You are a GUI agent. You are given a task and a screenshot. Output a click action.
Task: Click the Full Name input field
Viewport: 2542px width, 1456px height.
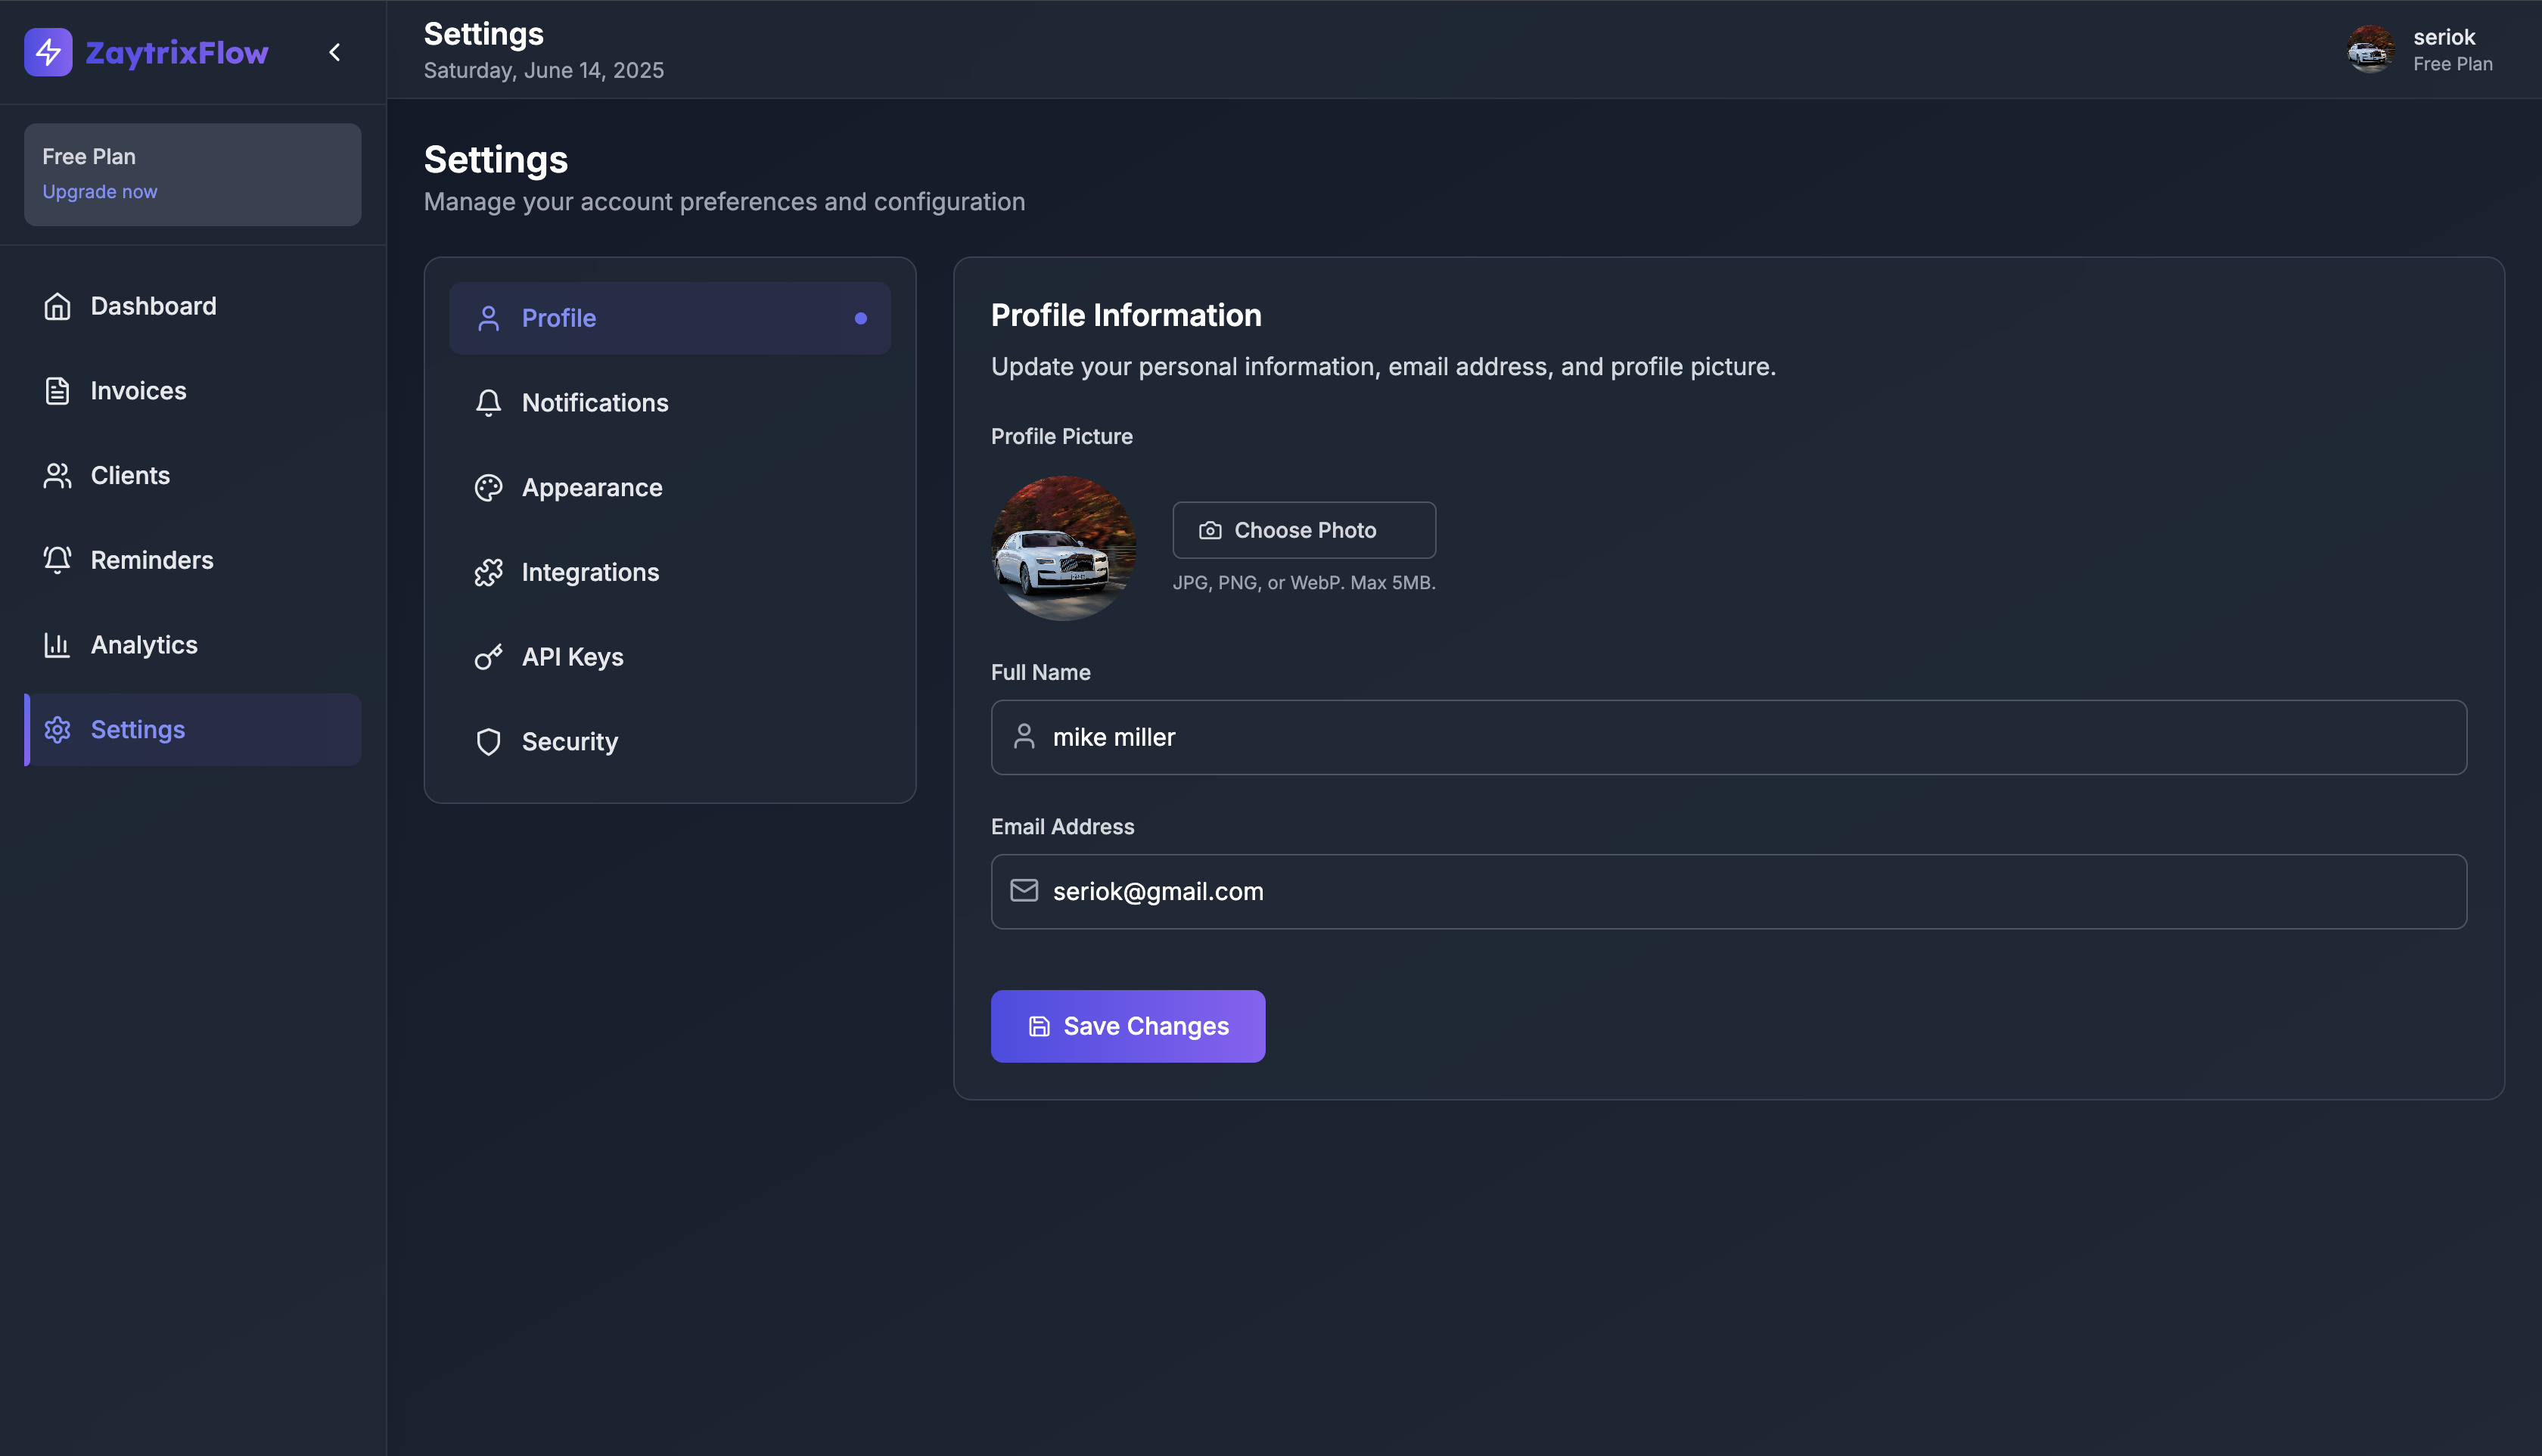pyautogui.click(x=1727, y=737)
